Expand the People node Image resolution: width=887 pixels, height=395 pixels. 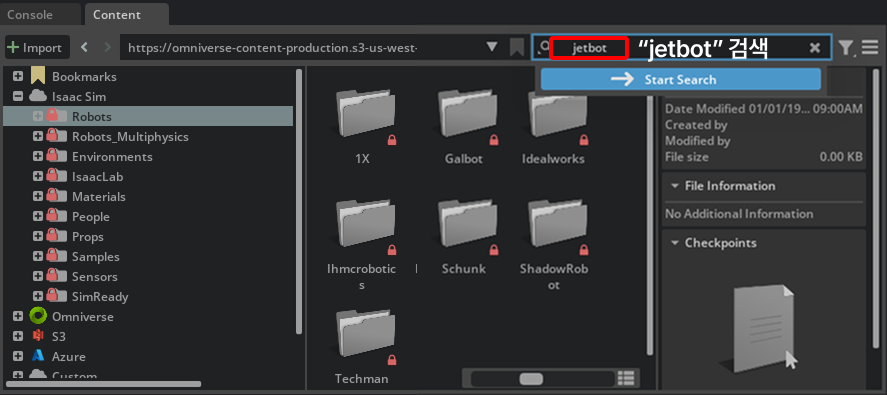click(x=38, y=216)
